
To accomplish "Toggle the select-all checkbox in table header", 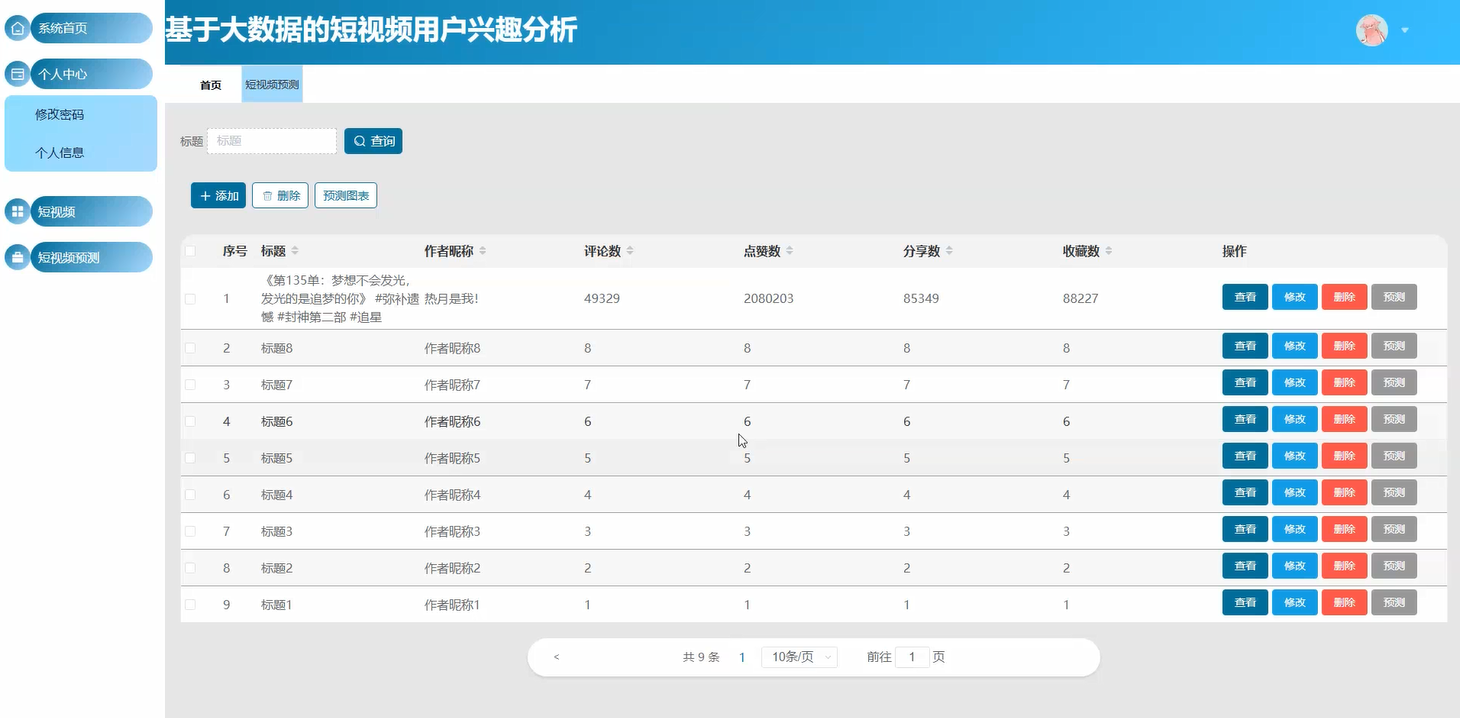I will click(x=190, y=251).
